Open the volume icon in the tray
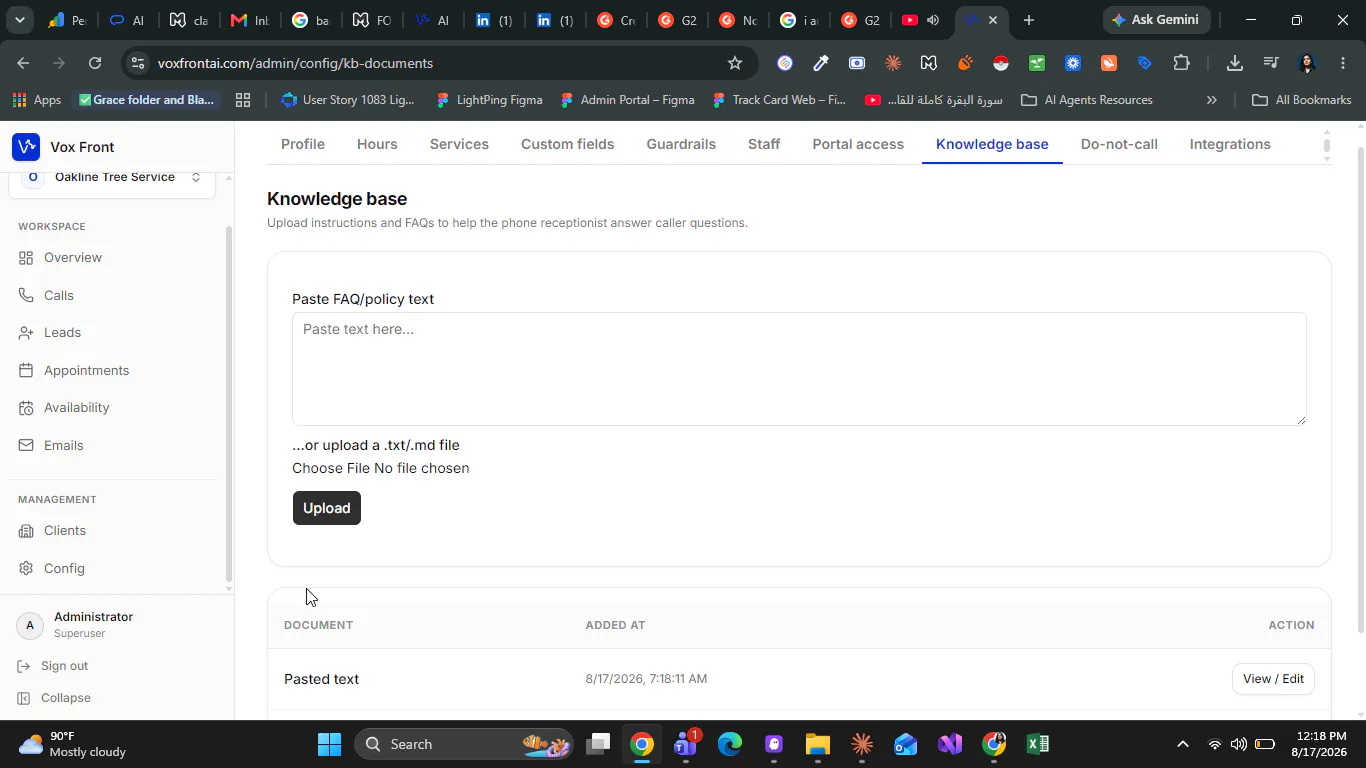The image size is (1366, 768). [1239, 744]
